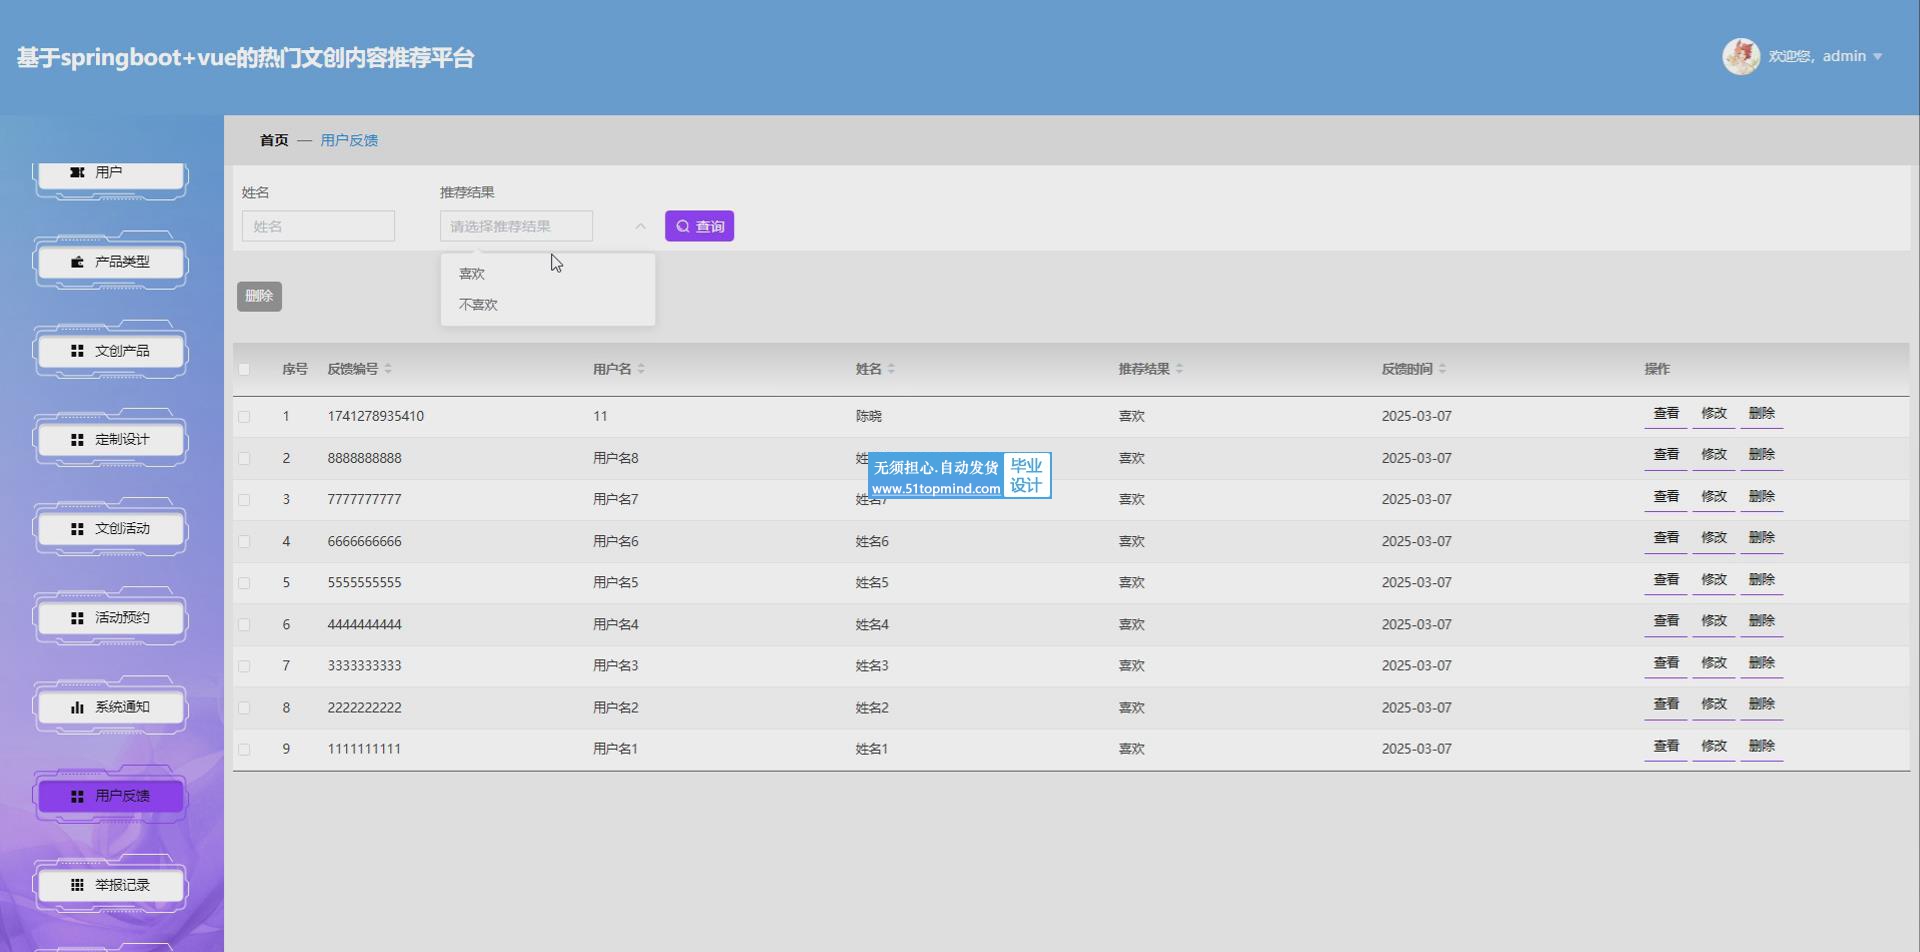Screen dimensions: 1920x952
Task: Check the checkbox for row 1
Action: pyautogui.click(x=244, y=417)
